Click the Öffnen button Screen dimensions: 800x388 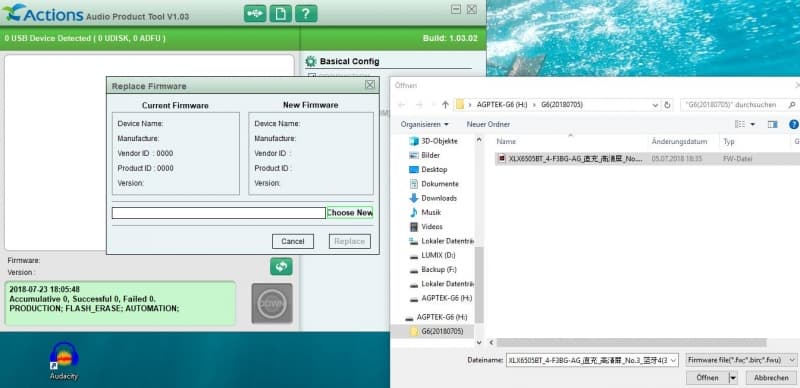coord(708,378)
